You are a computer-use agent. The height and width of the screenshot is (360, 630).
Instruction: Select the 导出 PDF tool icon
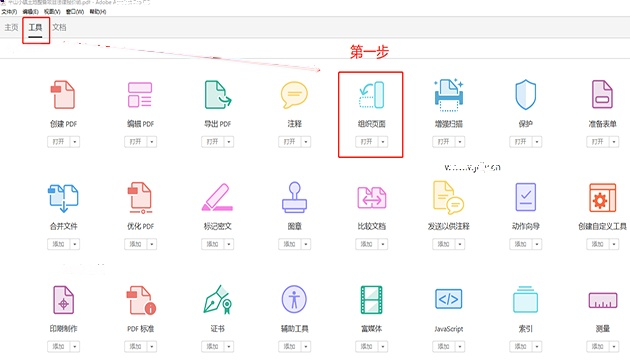tap(217, 95)
